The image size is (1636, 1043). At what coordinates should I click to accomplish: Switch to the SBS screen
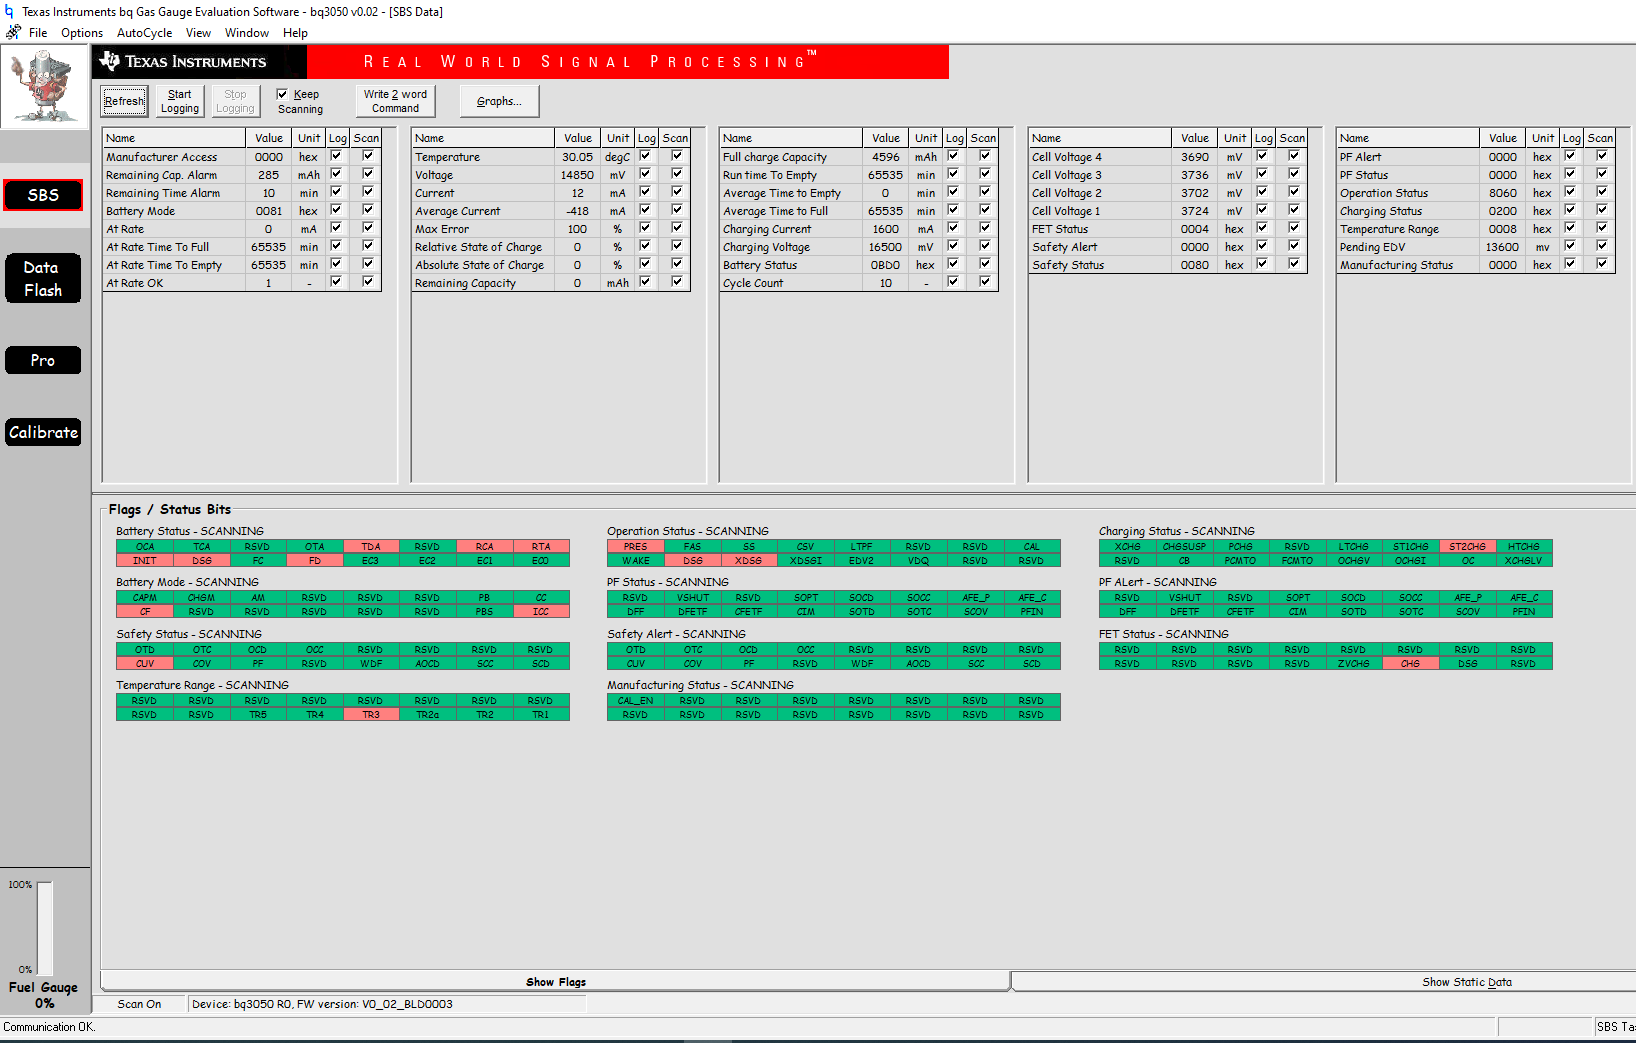43,195
